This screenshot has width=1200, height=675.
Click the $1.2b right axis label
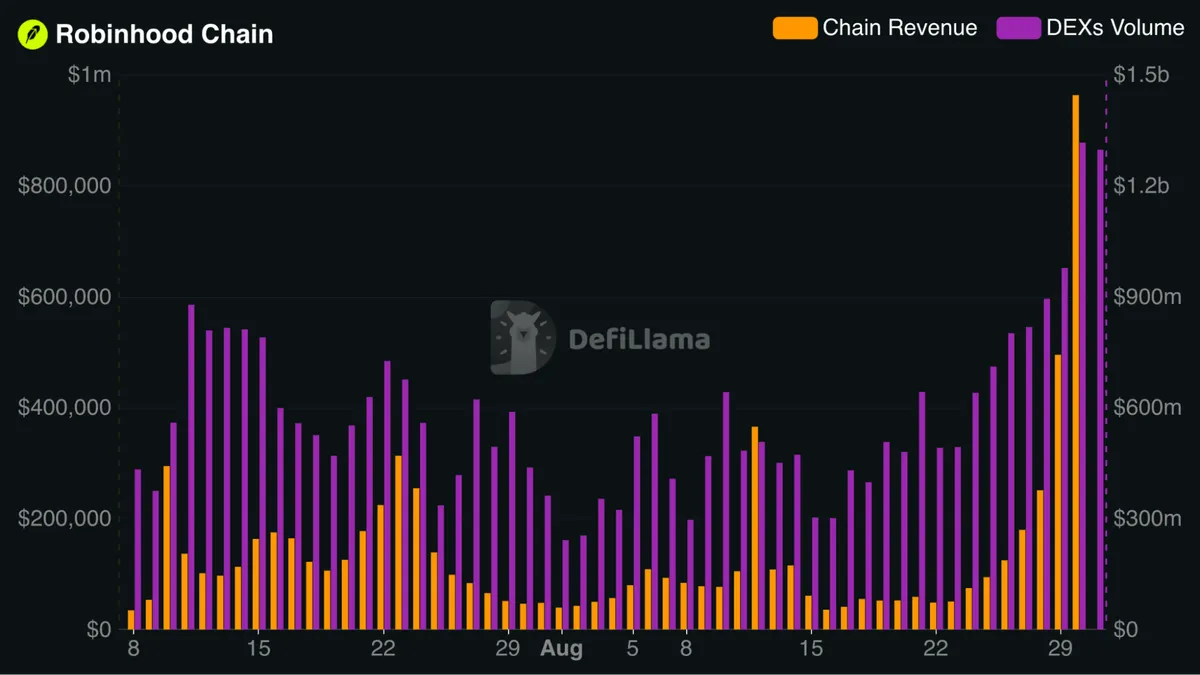[1140, 186]
